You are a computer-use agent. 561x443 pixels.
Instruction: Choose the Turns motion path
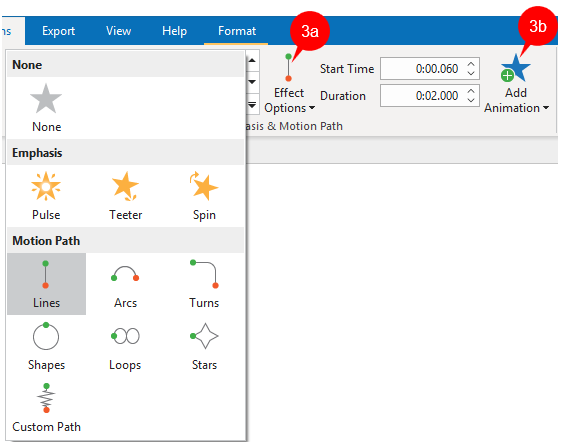pos(204,284)
